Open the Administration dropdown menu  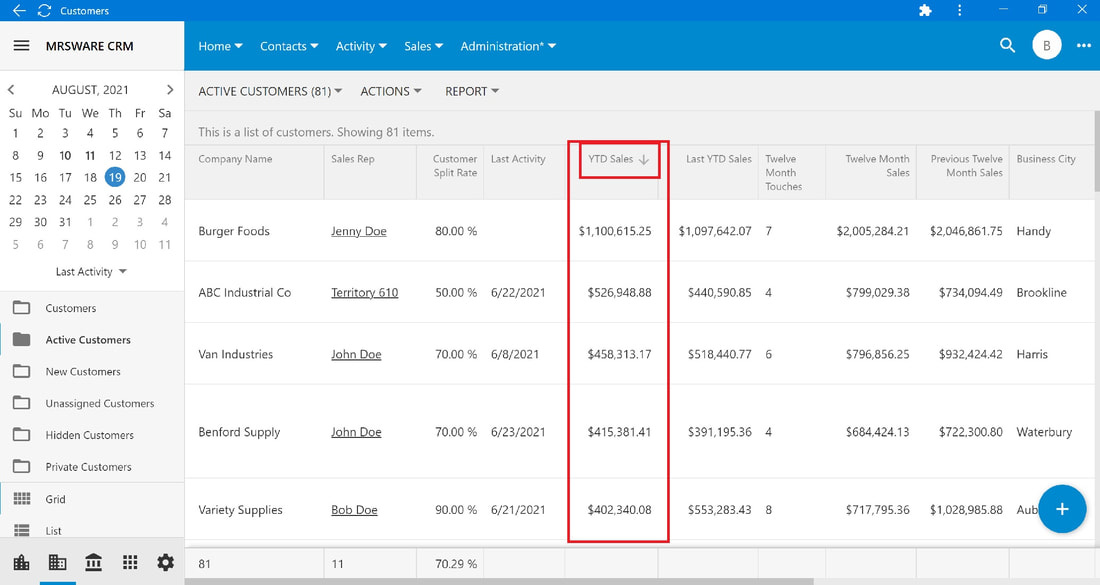click(x=508, y=46)
